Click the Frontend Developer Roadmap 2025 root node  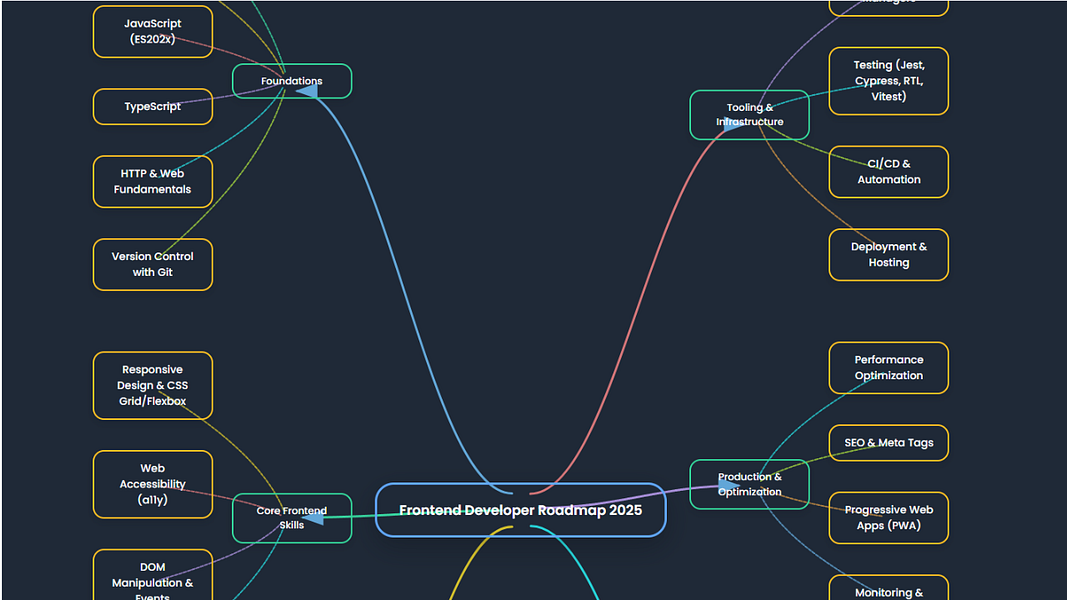tap(521, 510)
